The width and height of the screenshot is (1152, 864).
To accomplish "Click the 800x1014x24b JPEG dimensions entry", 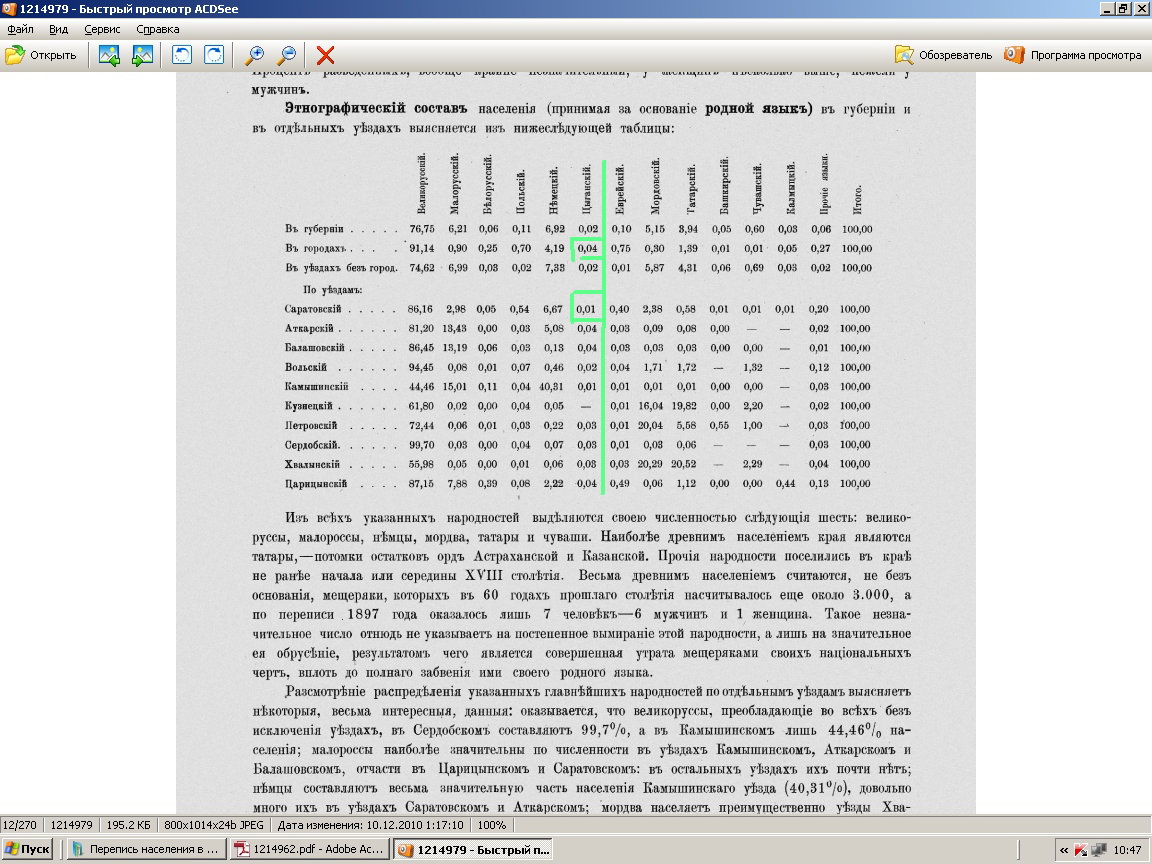I will (213, 825).
